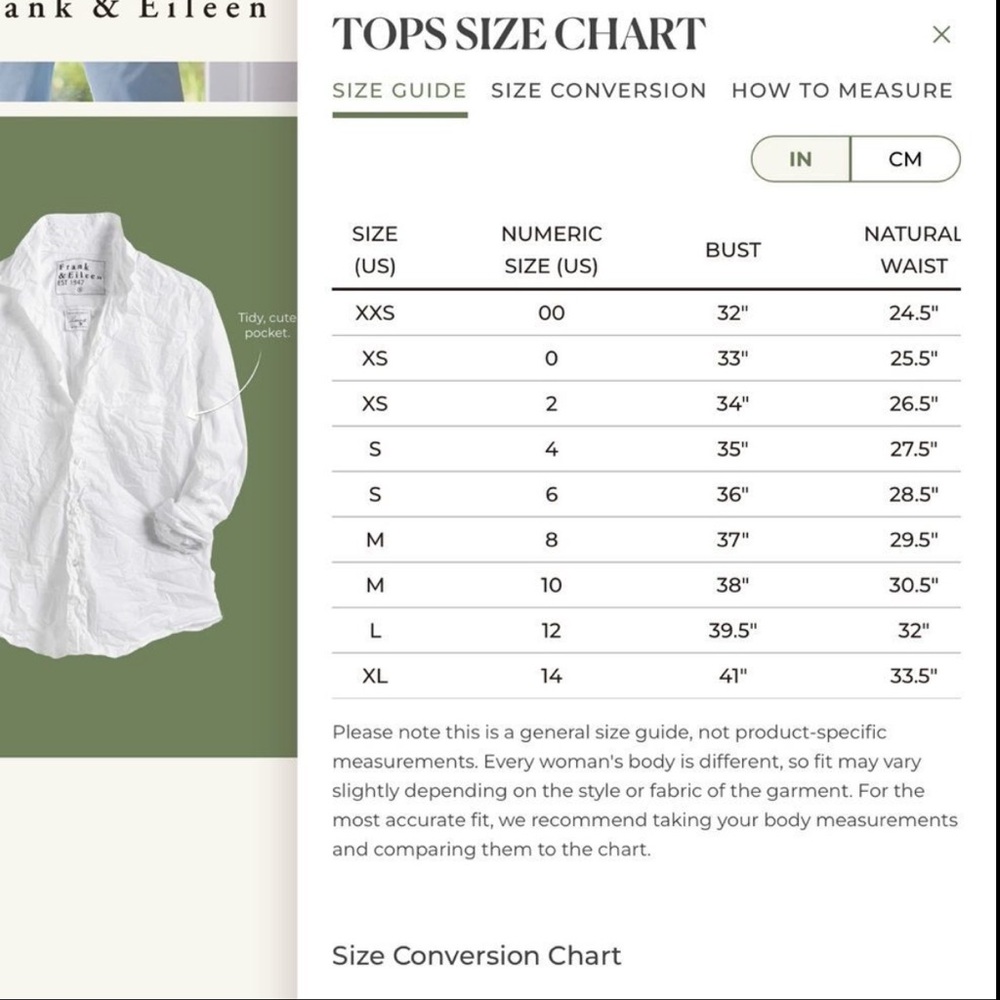The image size is (1000, 1000).
Task: Click the 41" bust measurement cell
Action: (x=733, y=676)
